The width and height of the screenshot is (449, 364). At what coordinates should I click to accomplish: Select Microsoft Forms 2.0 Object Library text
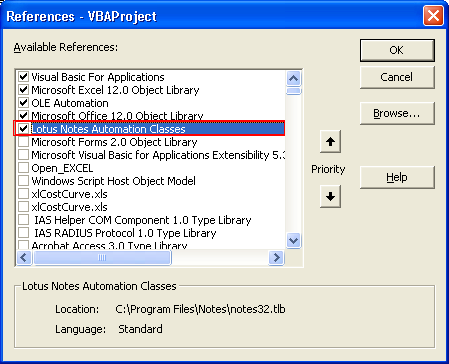[114, 142]
